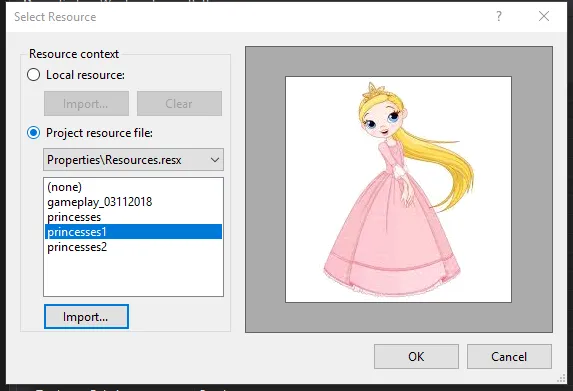573x391 pixels.
Task: Click the dropdown chevron arrow
Action: [215, 160]
